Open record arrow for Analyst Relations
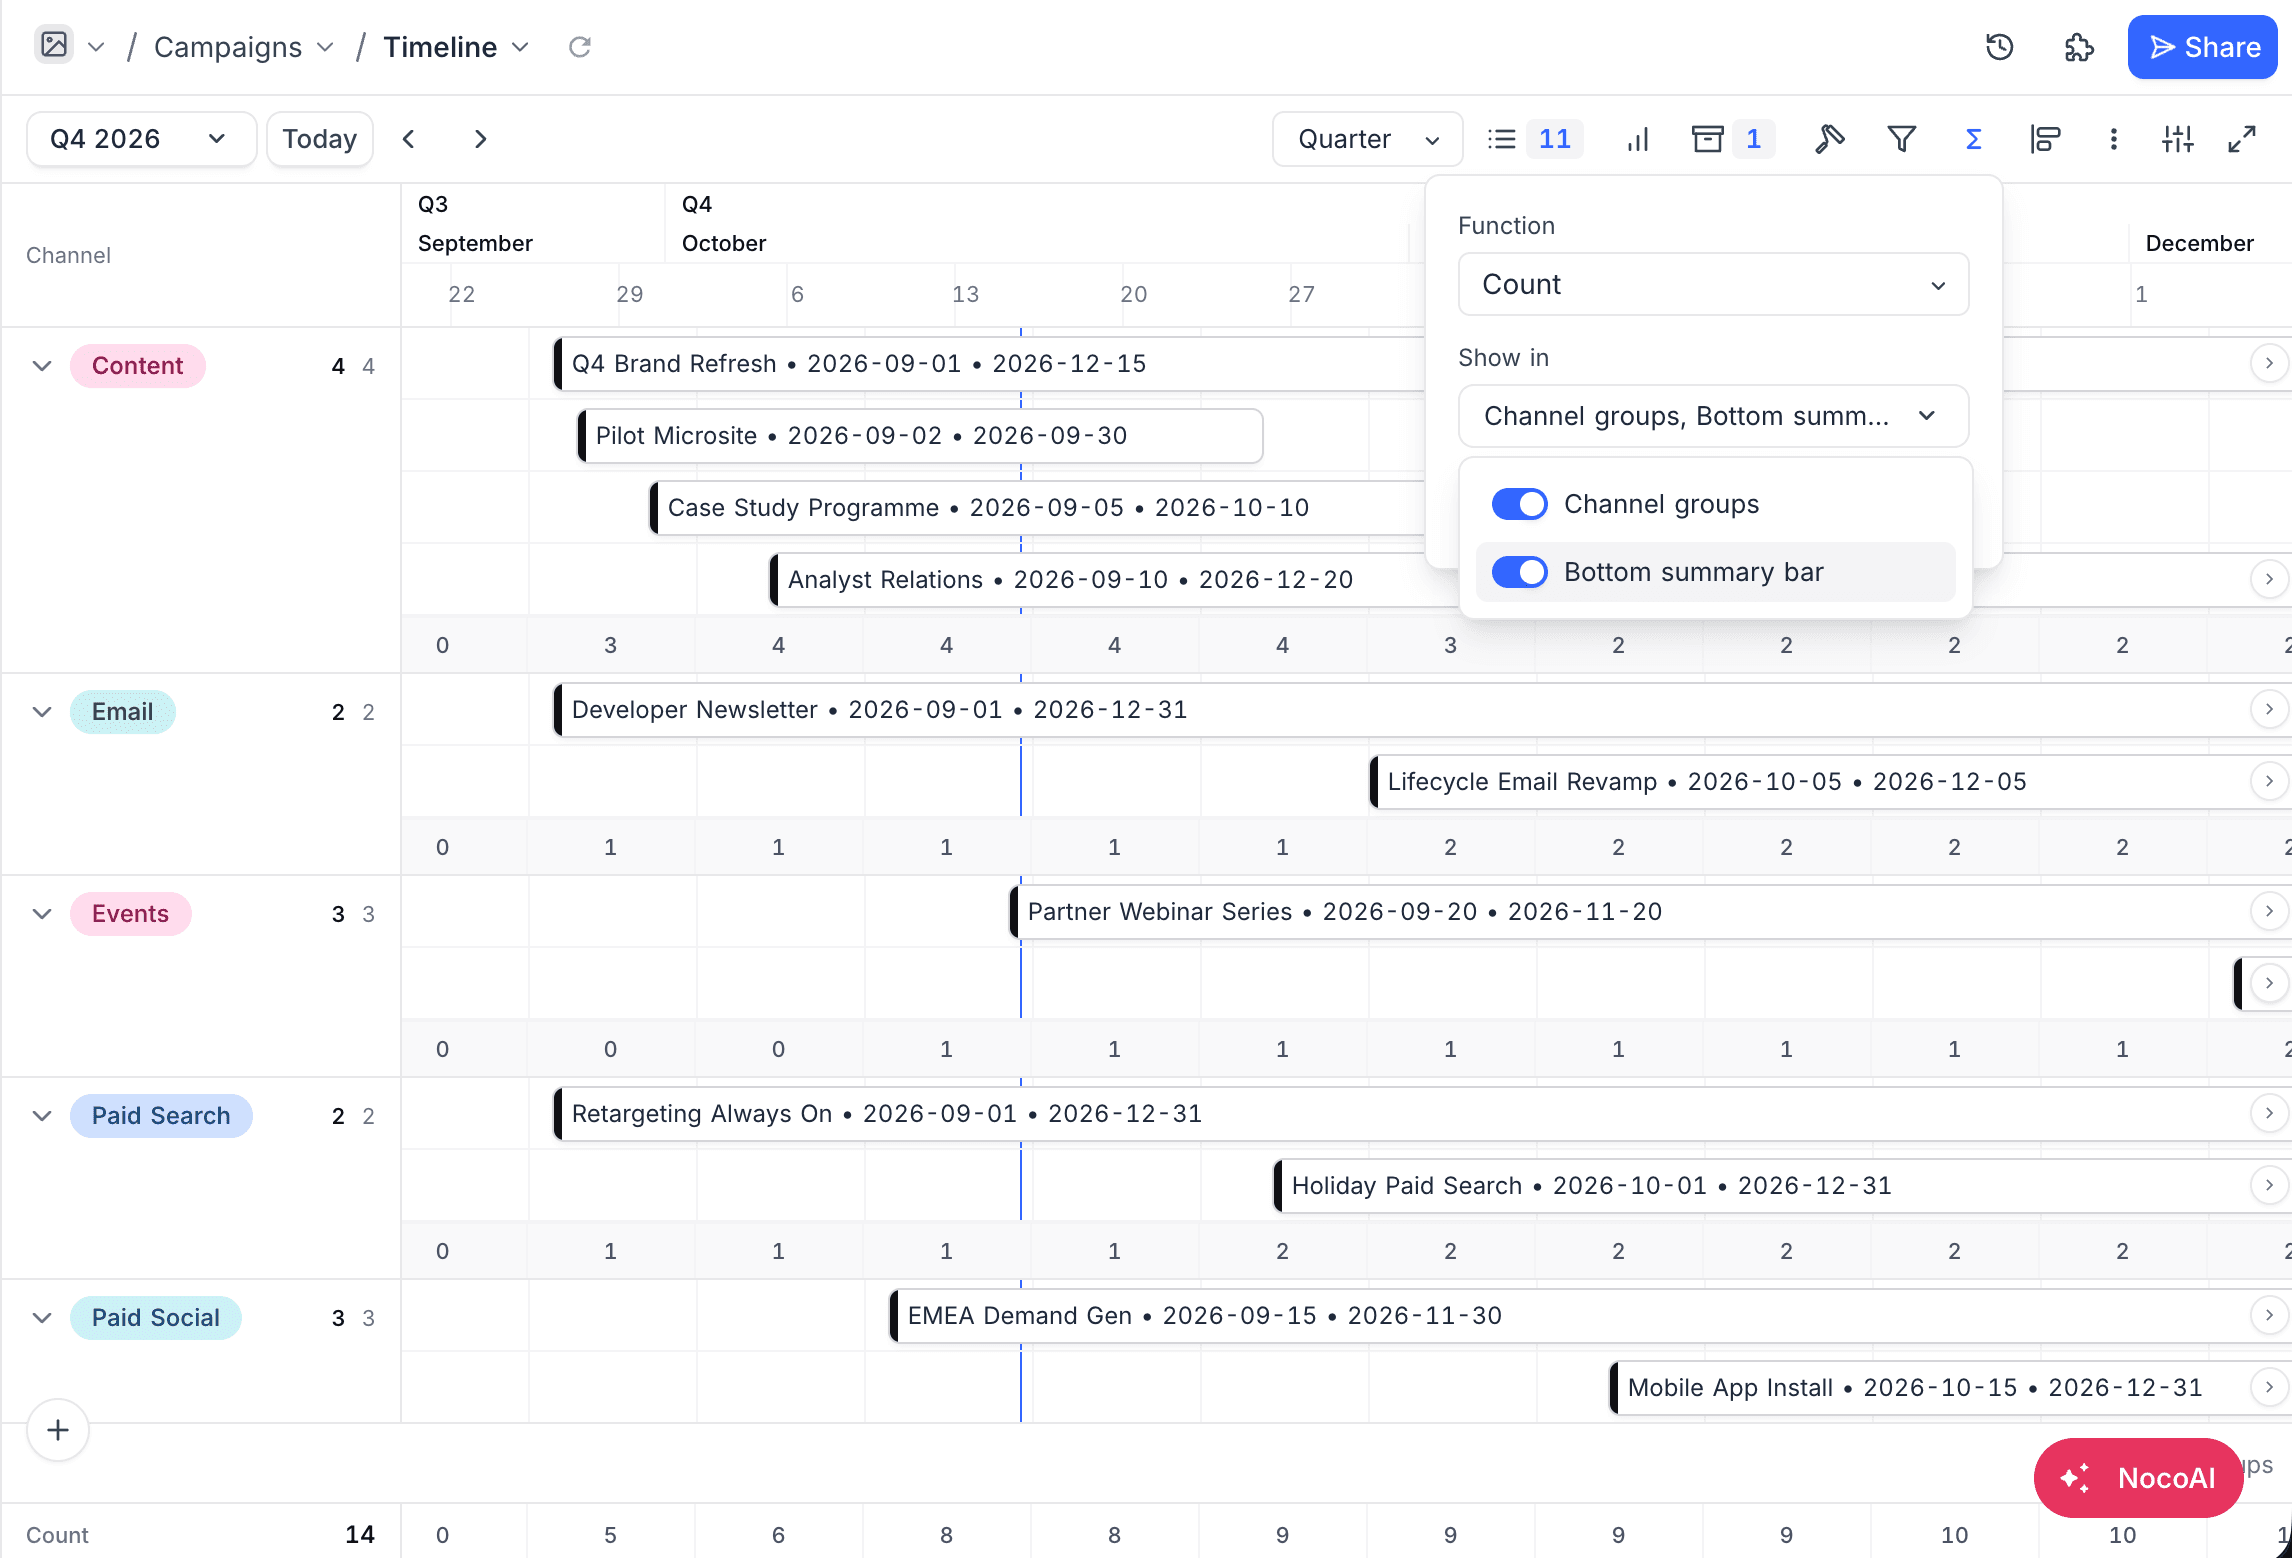The width and height of the screenshot is (2292, 1558). coord(2268,579)
